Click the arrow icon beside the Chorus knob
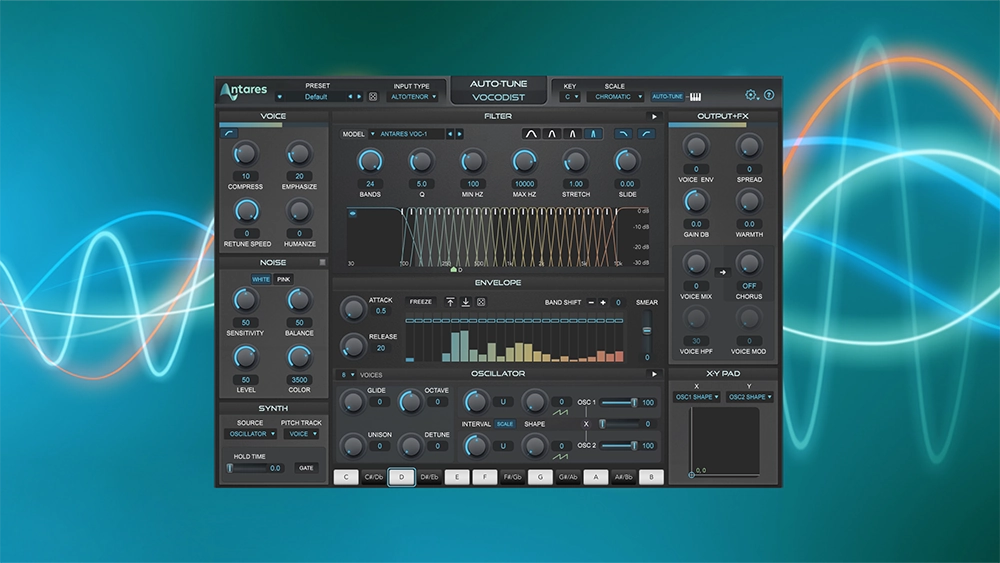Viewport: 1000px width, 563px height. pyautogui.click(x=723, y=270)
